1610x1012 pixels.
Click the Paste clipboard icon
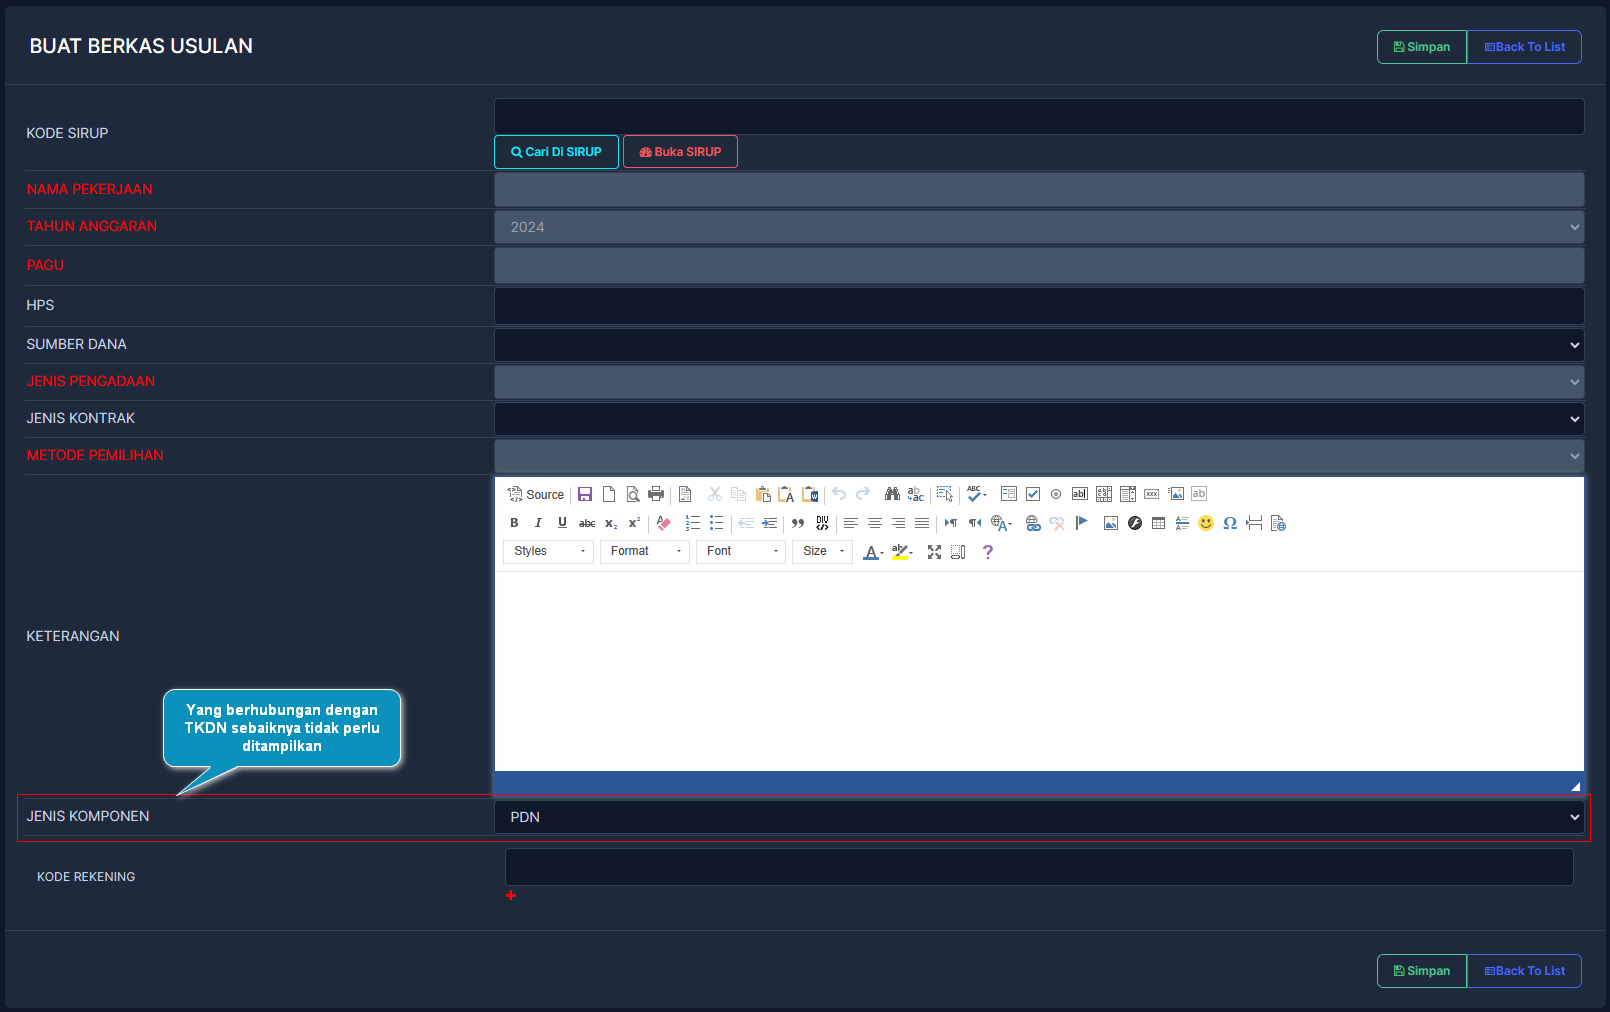(763, 494)
